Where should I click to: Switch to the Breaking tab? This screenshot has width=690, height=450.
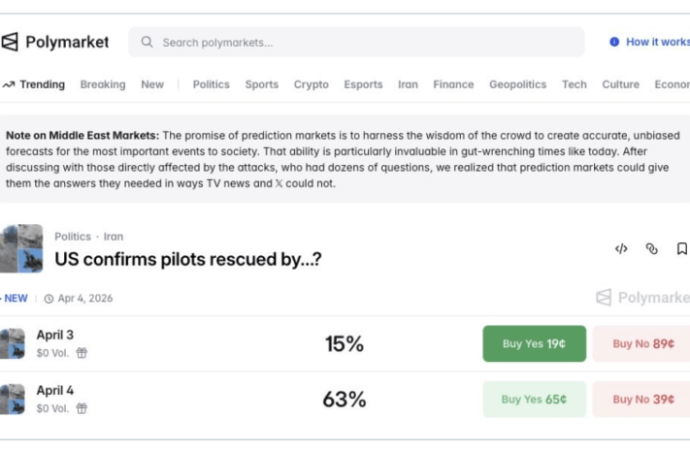pyautogui.click(x=103, y=85)
